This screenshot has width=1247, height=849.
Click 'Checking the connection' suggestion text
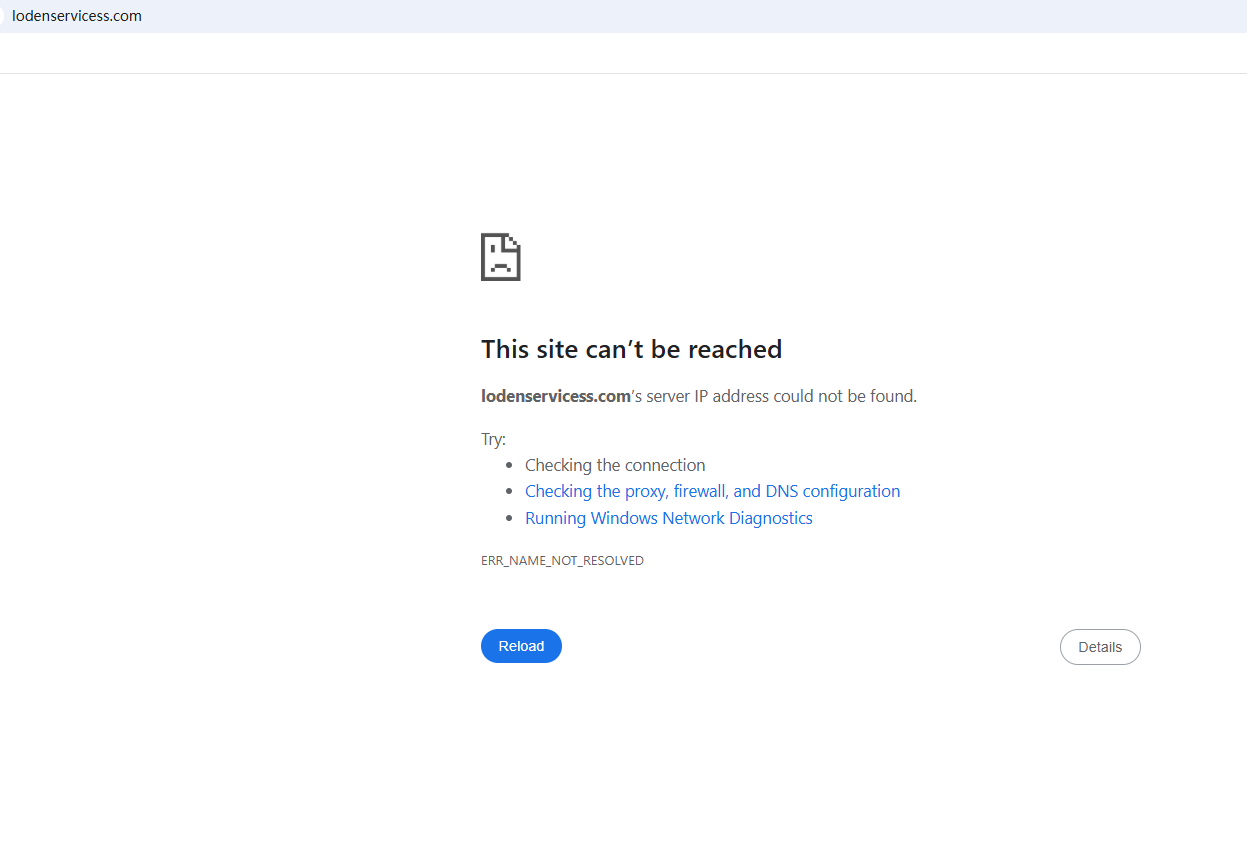(615, 465)
